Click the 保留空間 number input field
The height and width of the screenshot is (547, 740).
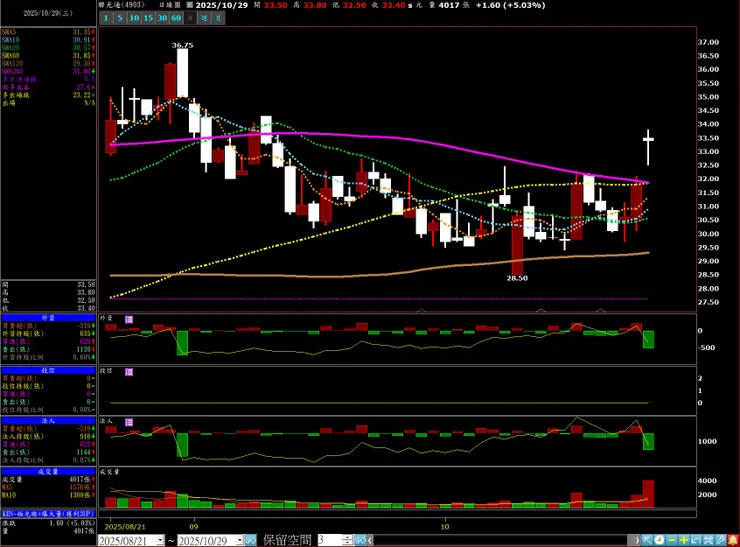tap(329, 539)
